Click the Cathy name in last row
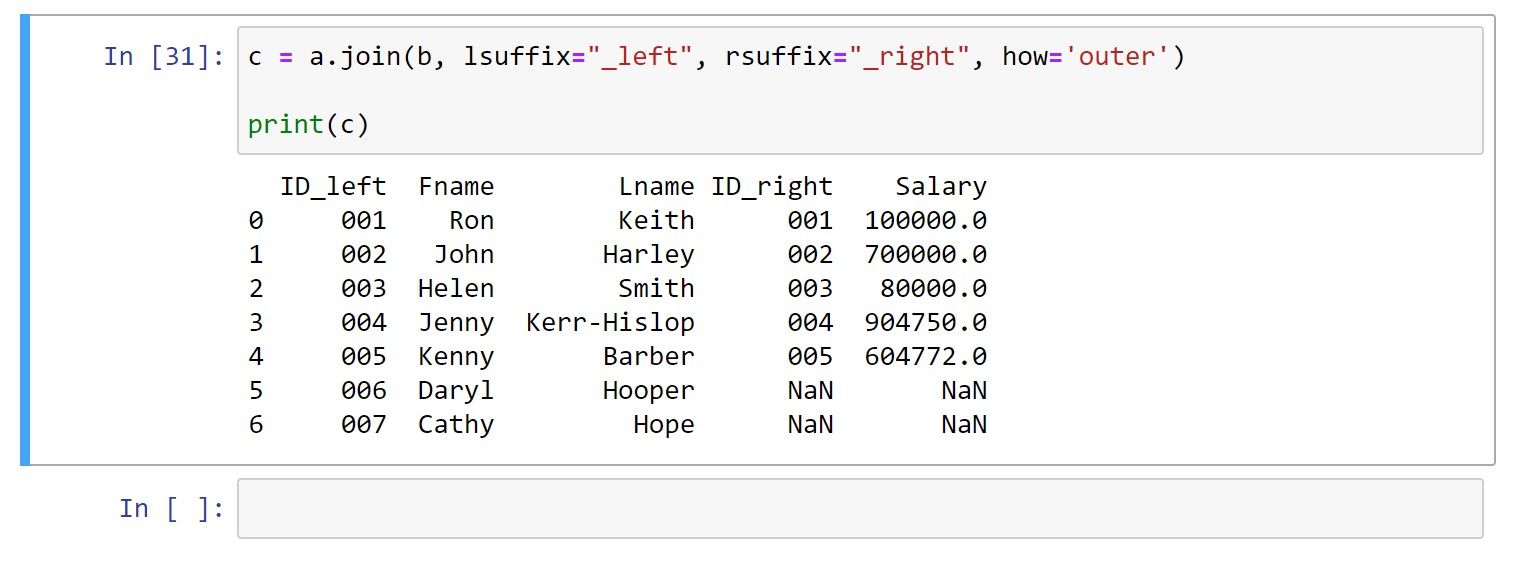The height and width of the screenshot is (575, 1520). click(x=456, y=425)
